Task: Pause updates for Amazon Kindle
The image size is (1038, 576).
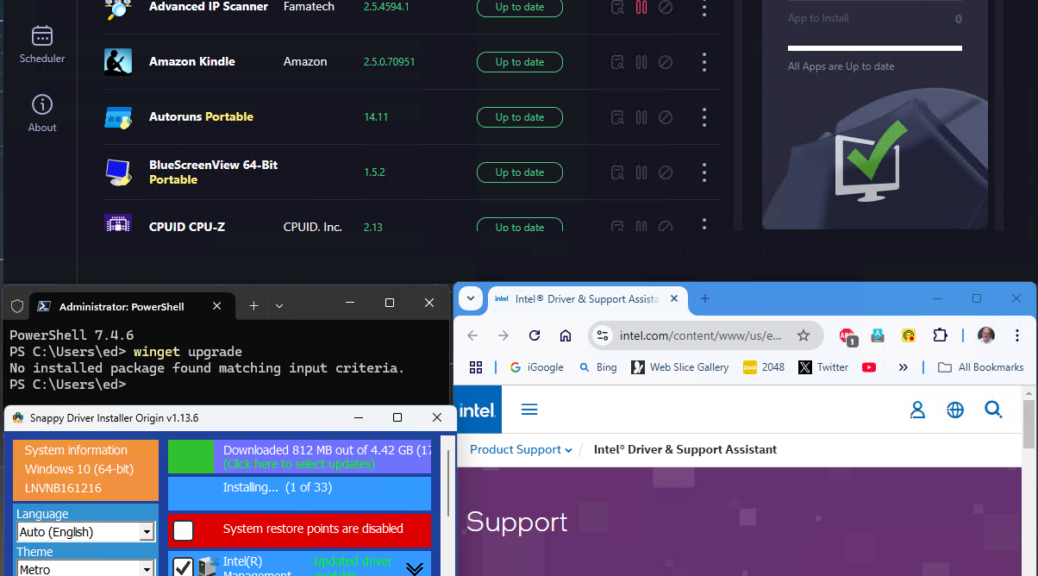Action: [x=641, y=62]
